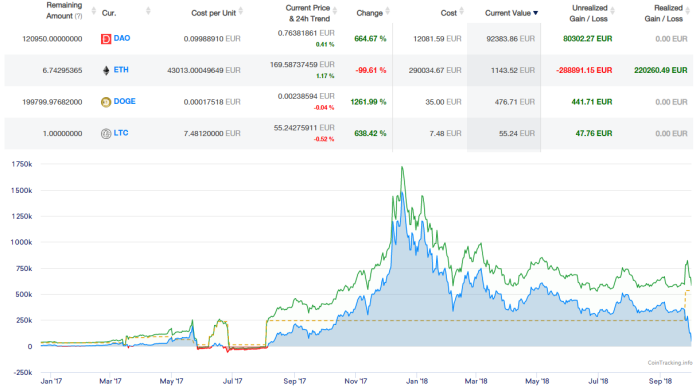
Task: Select DAO remaining amount 120950.00000000
Action: pyautogui.click(x=52, y=39)
